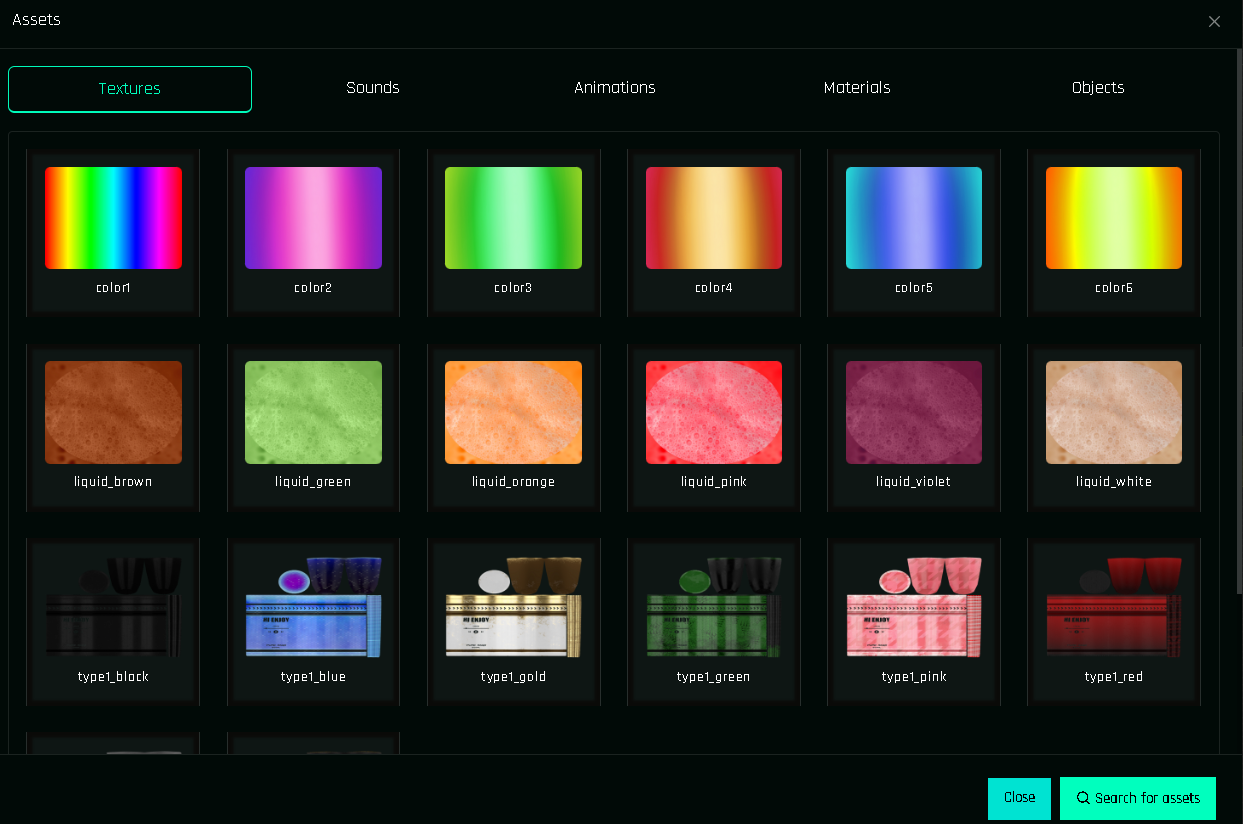Click the color4 label text

pos(714,288)
